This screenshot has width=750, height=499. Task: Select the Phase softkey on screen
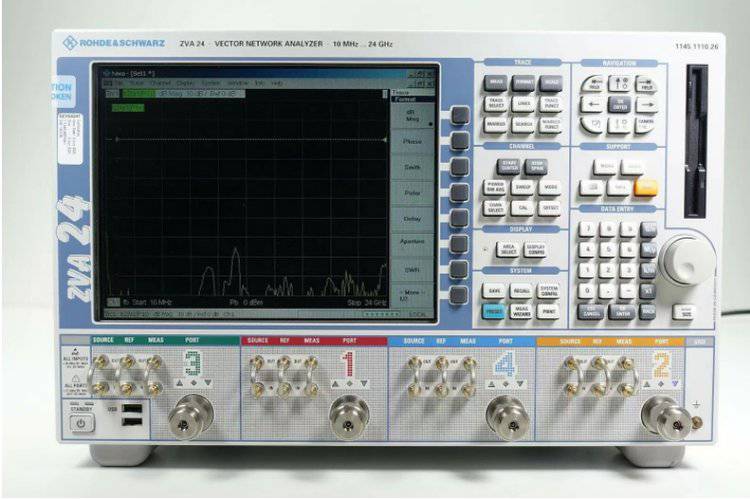[412, 142]
